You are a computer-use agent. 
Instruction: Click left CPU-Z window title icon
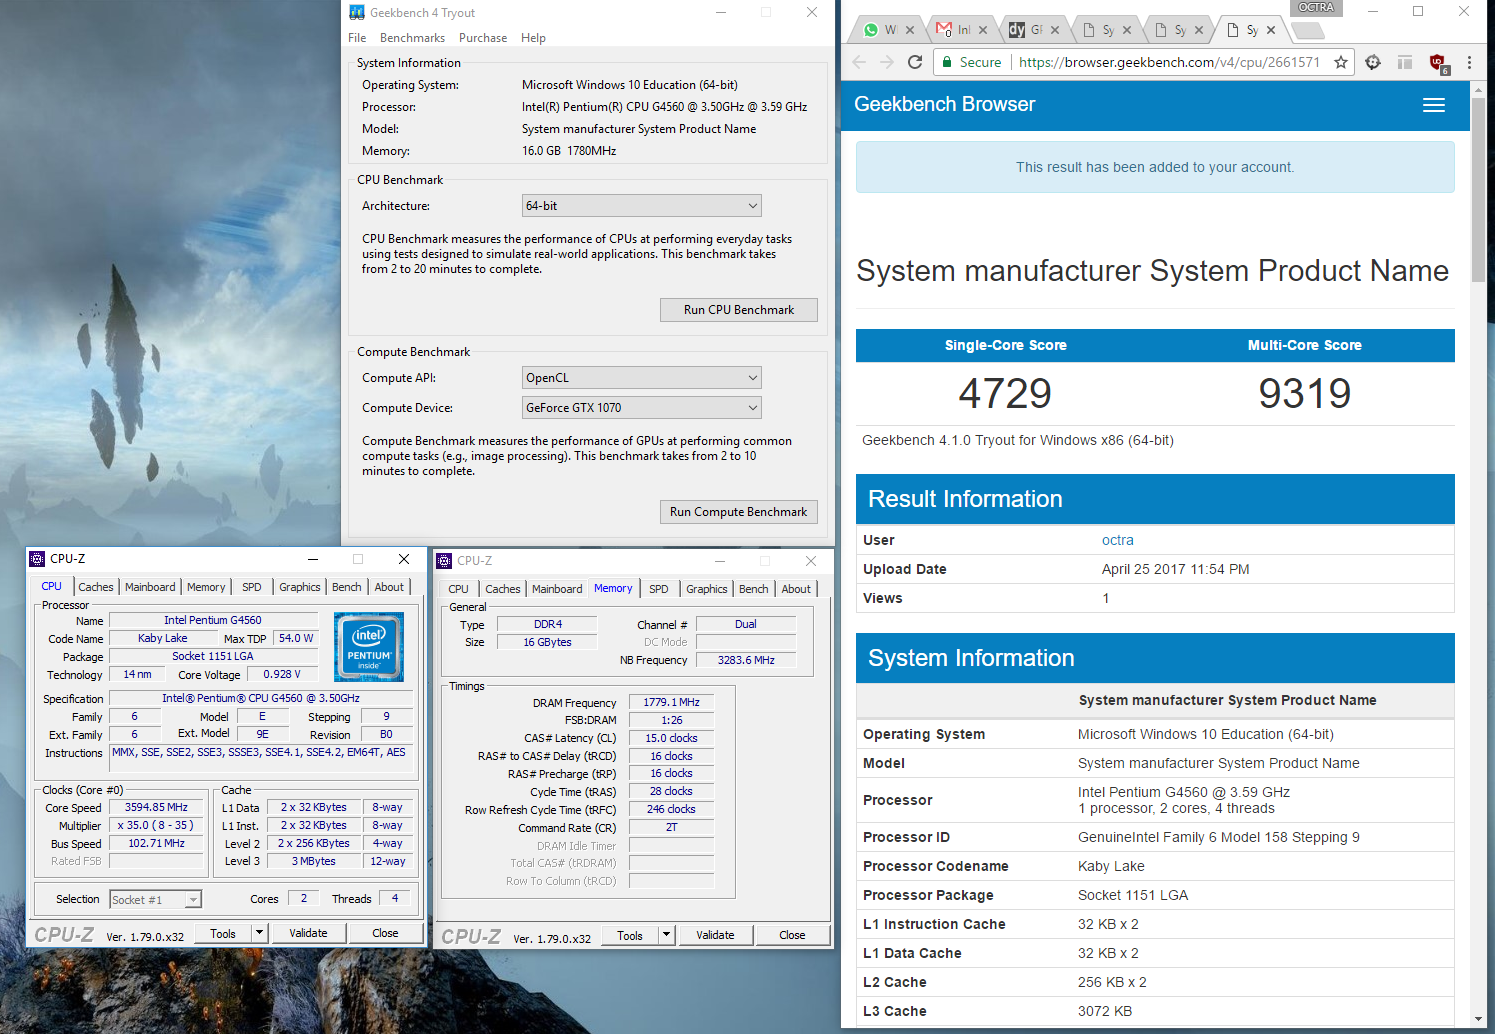tap(37, 559)
